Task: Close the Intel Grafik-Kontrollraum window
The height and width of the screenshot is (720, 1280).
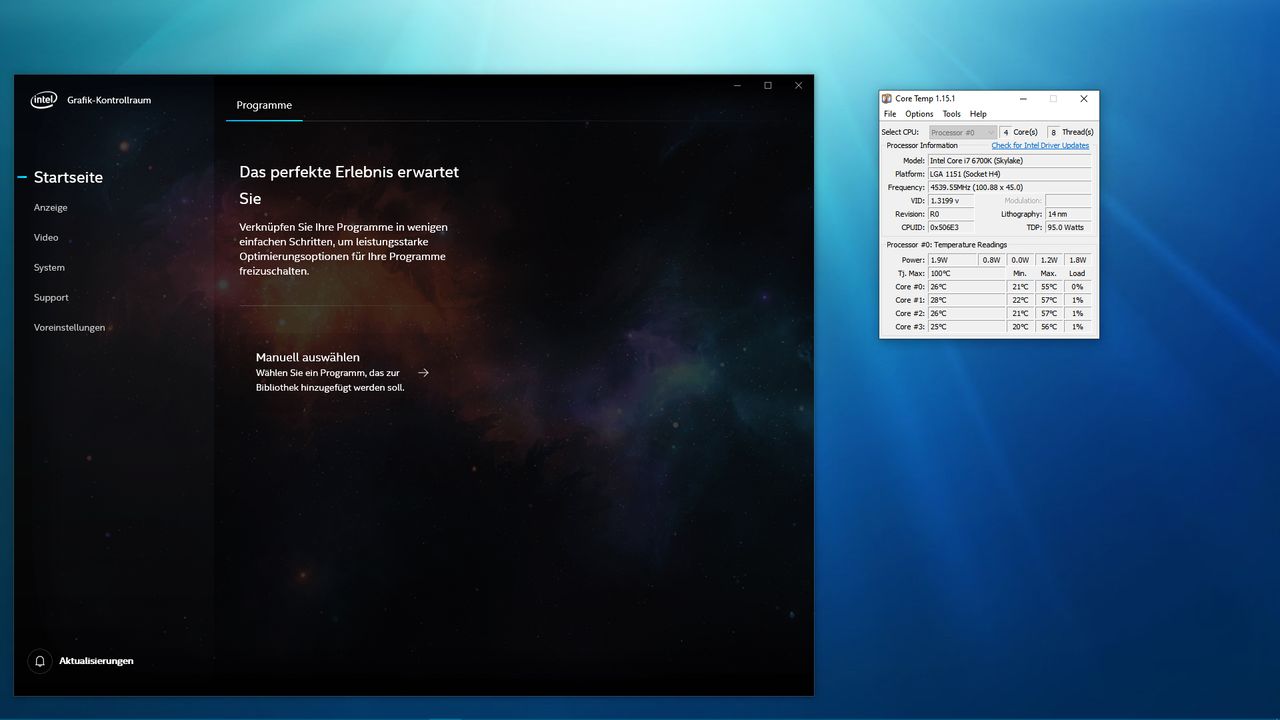Action: (799, 85)
